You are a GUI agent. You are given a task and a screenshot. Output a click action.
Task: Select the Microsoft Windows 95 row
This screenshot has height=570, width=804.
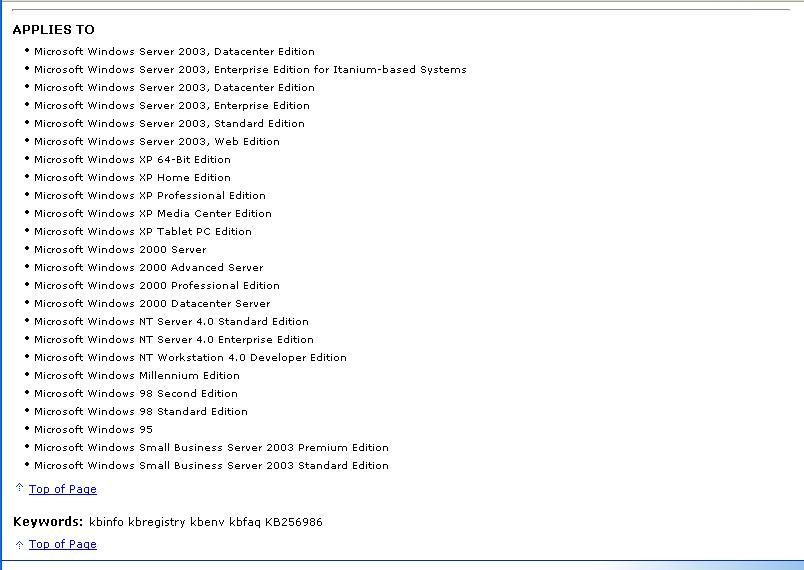(x=93, y=430)
